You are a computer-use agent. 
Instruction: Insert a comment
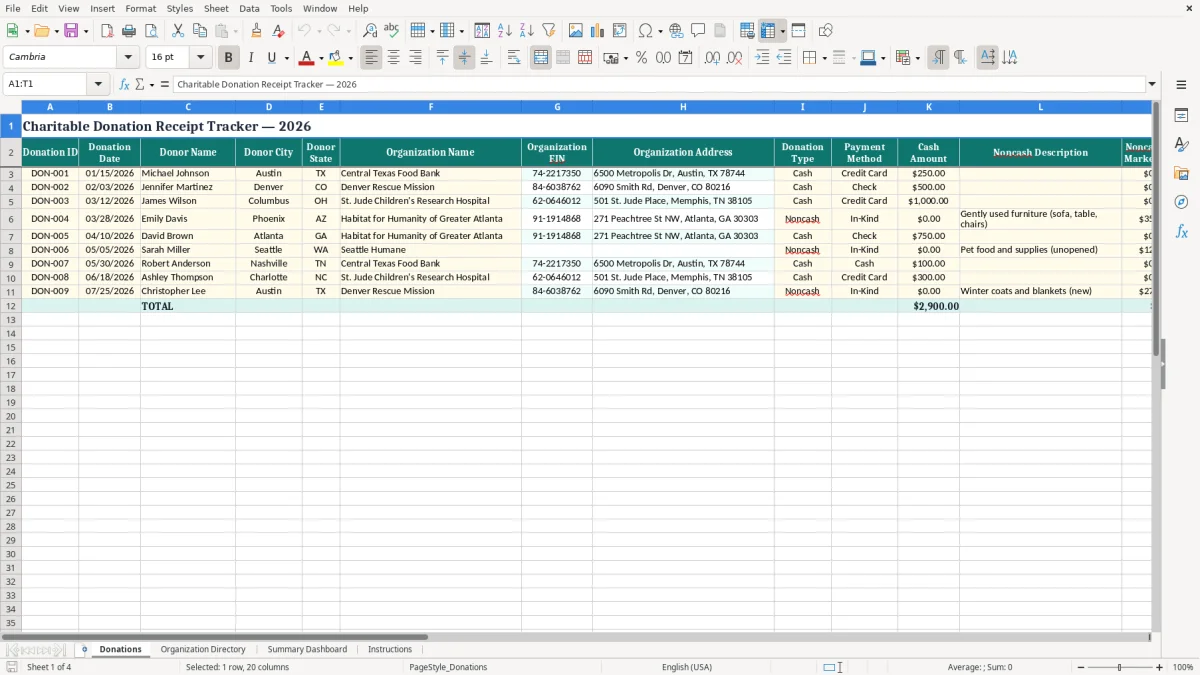tap(698, 31)
